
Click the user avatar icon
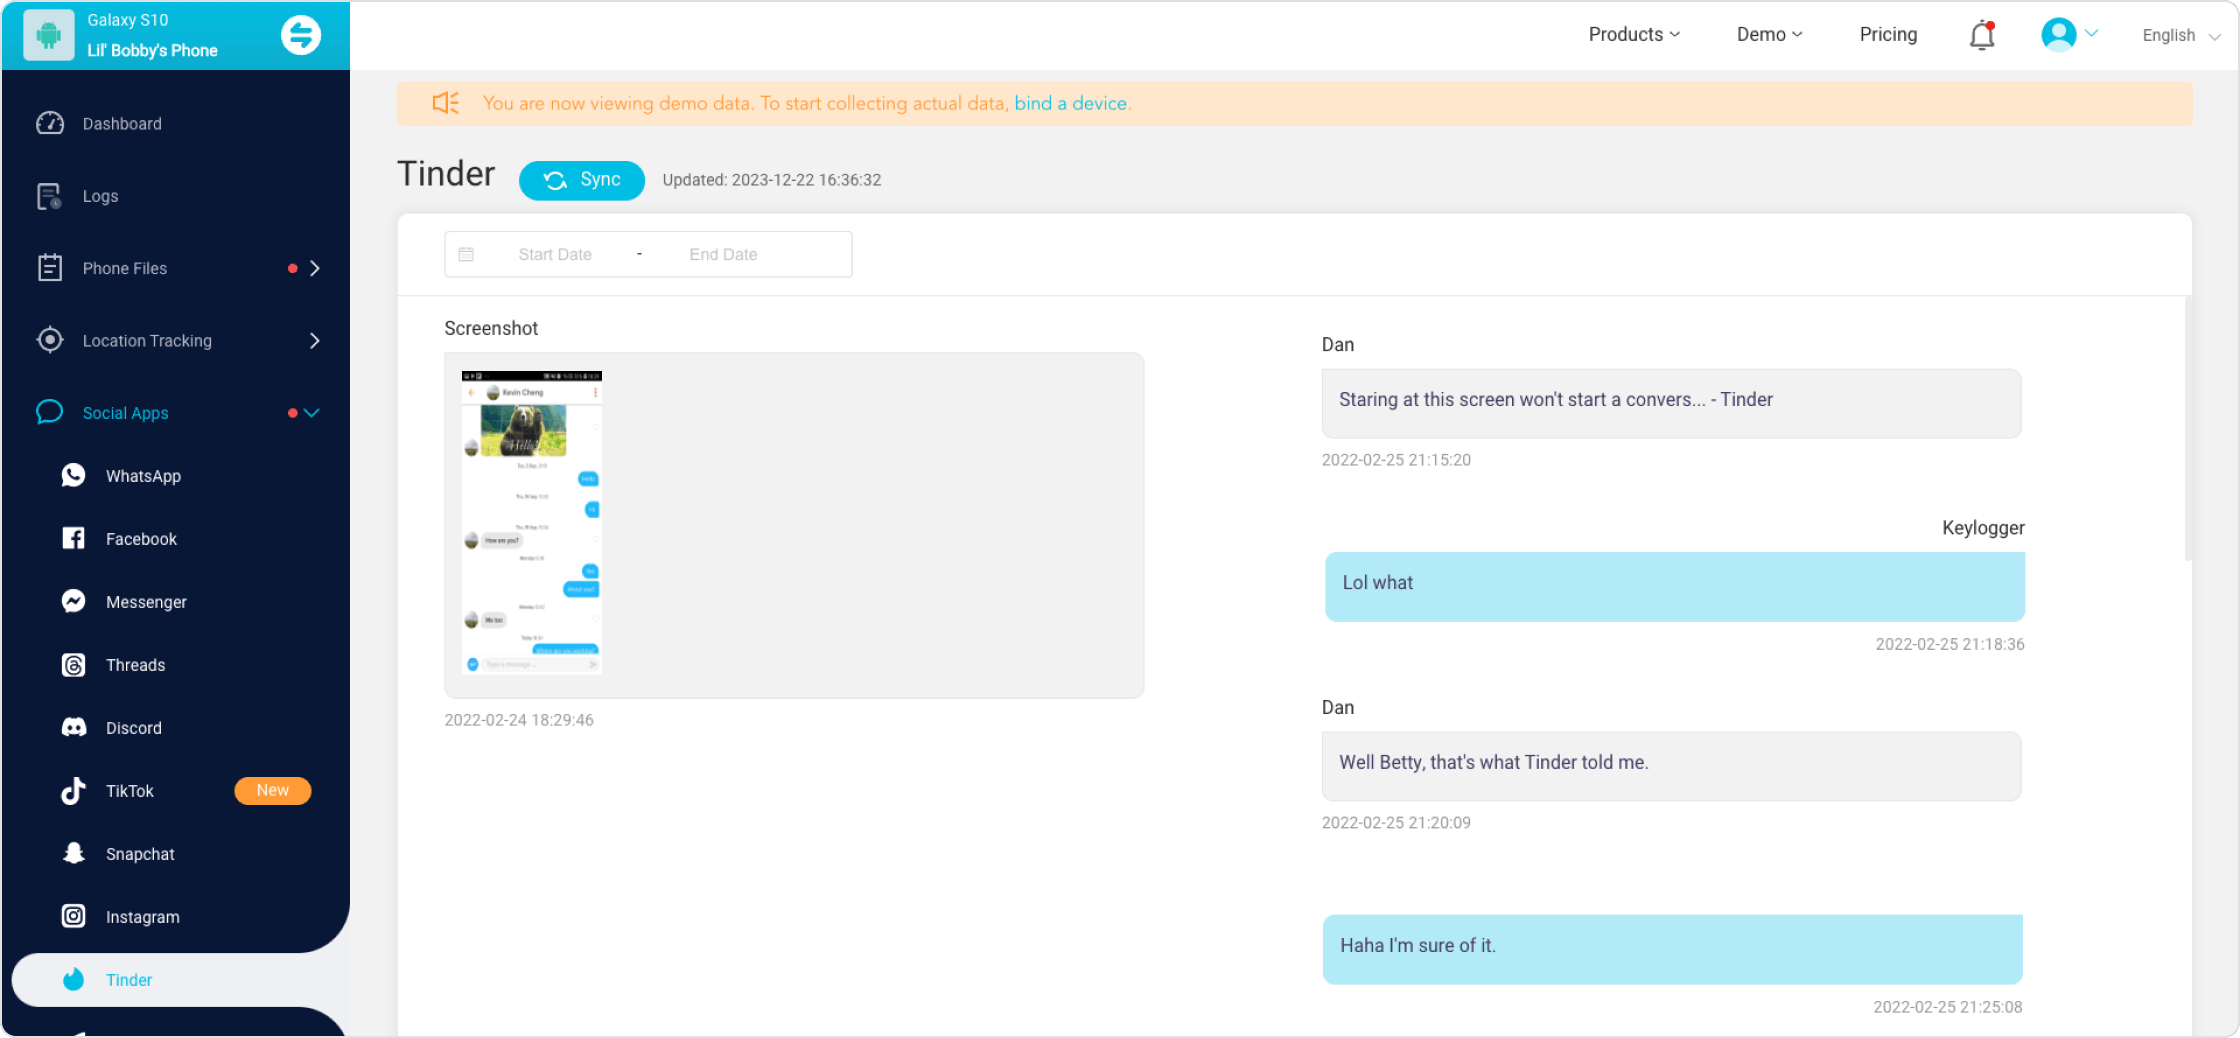pyautogui.click(x=2058, y=34)
